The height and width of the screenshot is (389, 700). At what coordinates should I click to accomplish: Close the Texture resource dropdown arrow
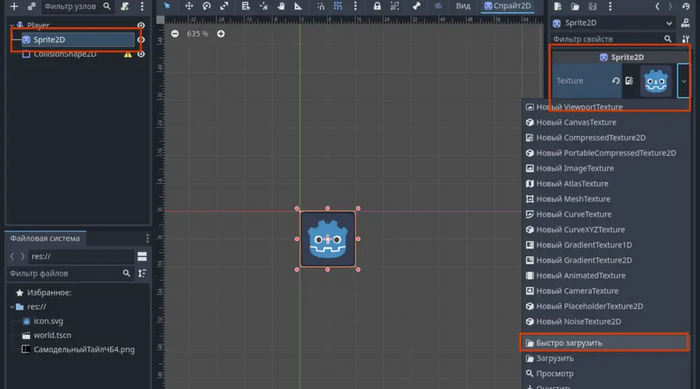[683, 81]
